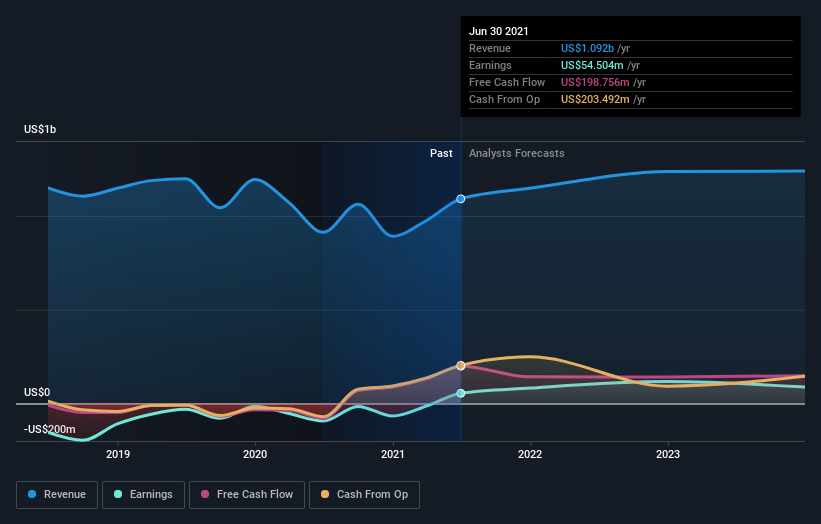The height and width of the screenshot is (524, 821).
Task: Click the teal Earnings legend dot
Action: coord(118,494)
